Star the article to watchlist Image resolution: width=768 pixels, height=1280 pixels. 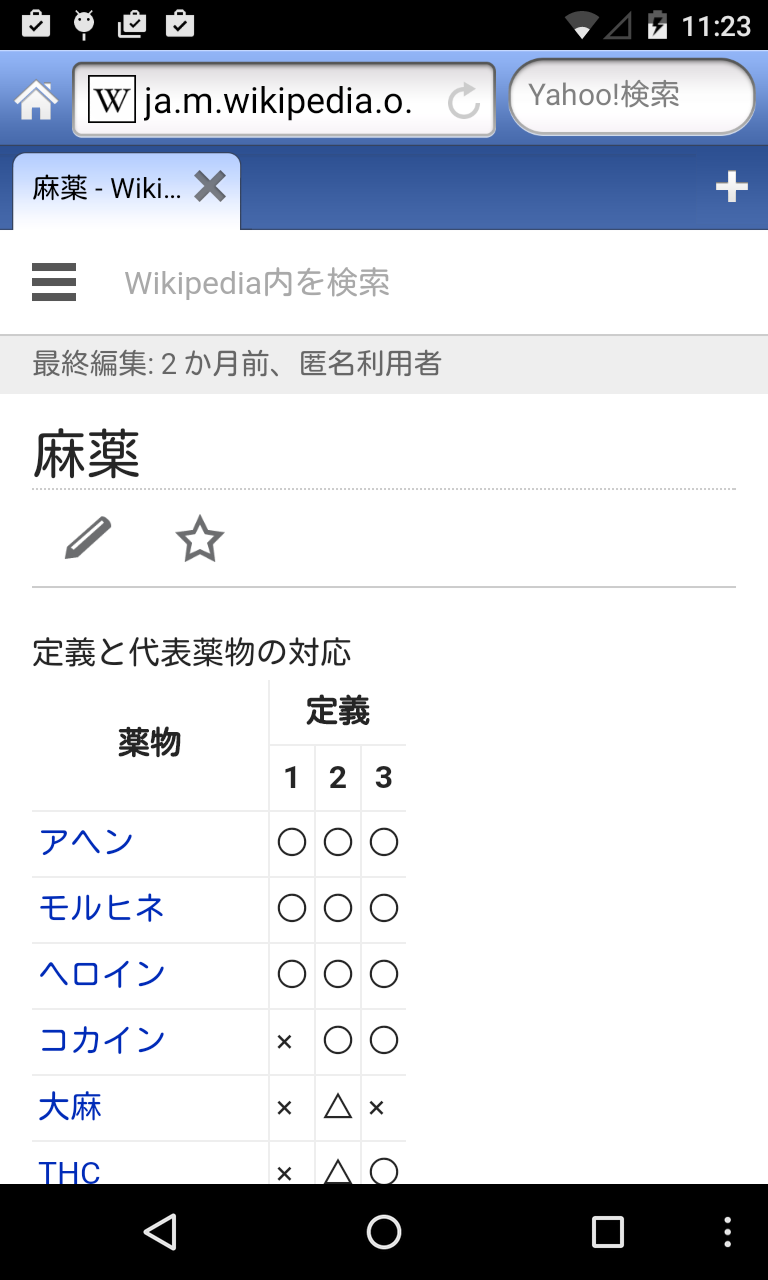click(x=199, y=539)
